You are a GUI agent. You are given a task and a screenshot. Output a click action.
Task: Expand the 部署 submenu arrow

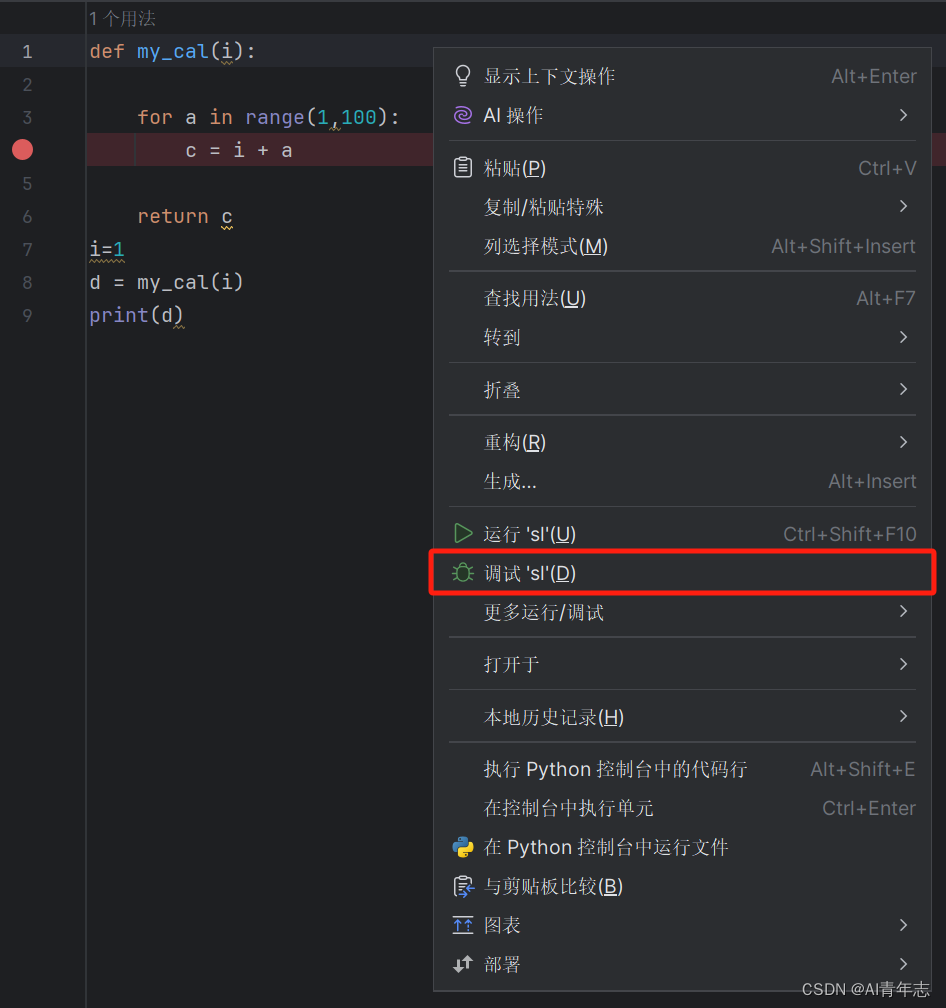[904, 964]
